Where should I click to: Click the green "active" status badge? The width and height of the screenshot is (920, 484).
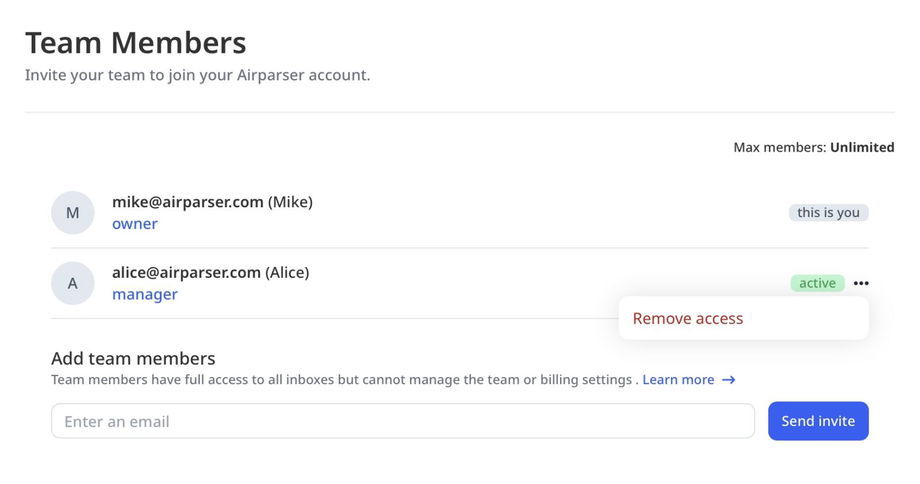(817, 284)
